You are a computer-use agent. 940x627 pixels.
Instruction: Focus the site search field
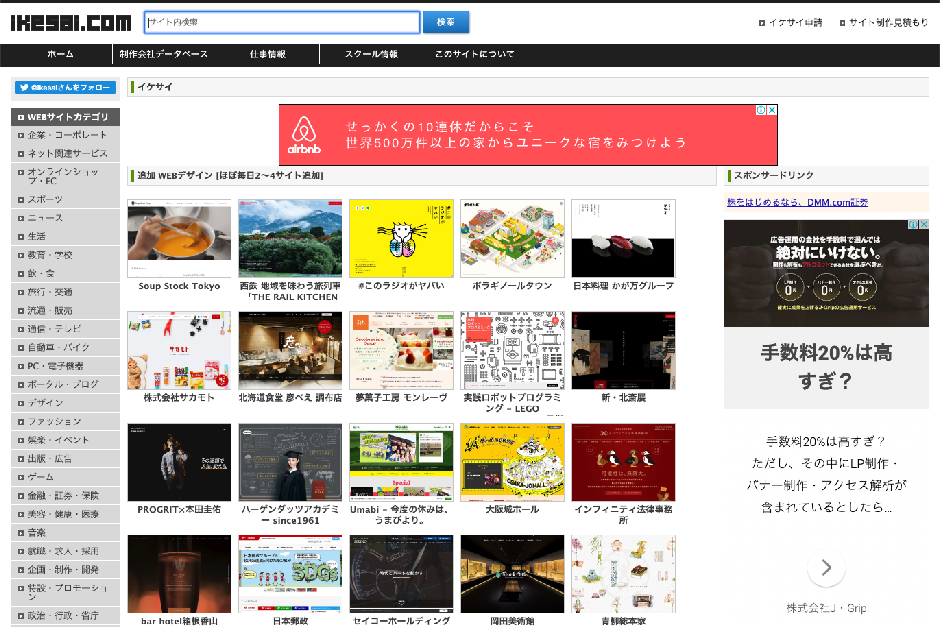[282, 22]
